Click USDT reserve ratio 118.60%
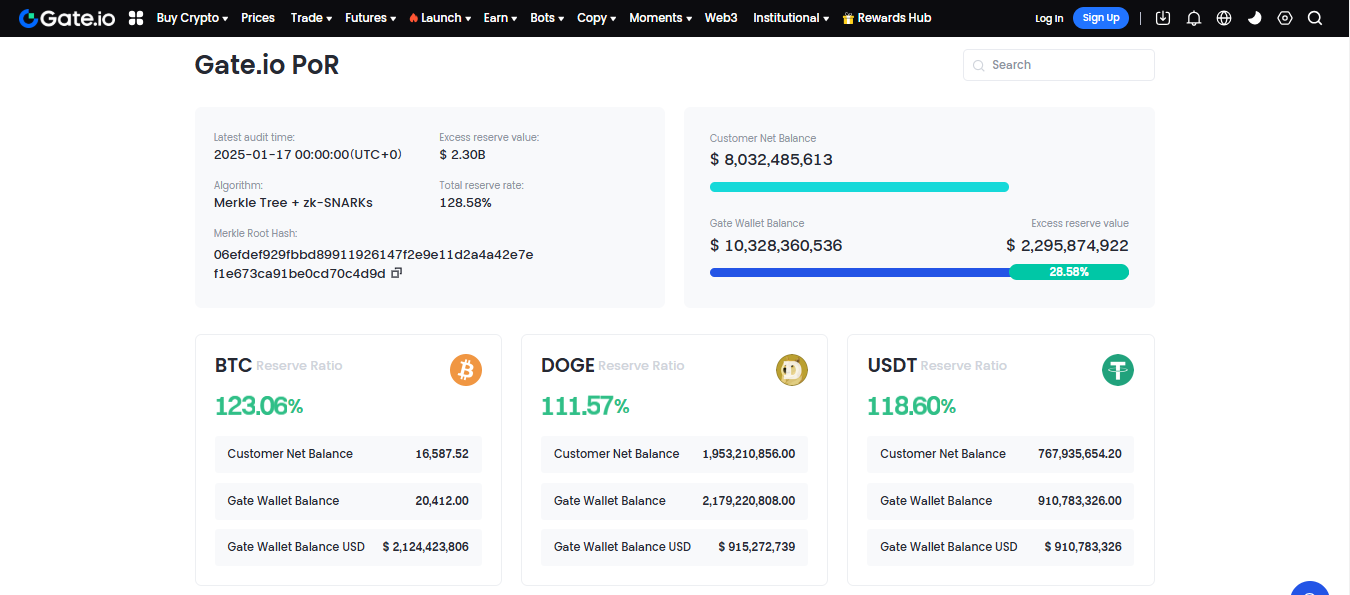 click(912, 406)
